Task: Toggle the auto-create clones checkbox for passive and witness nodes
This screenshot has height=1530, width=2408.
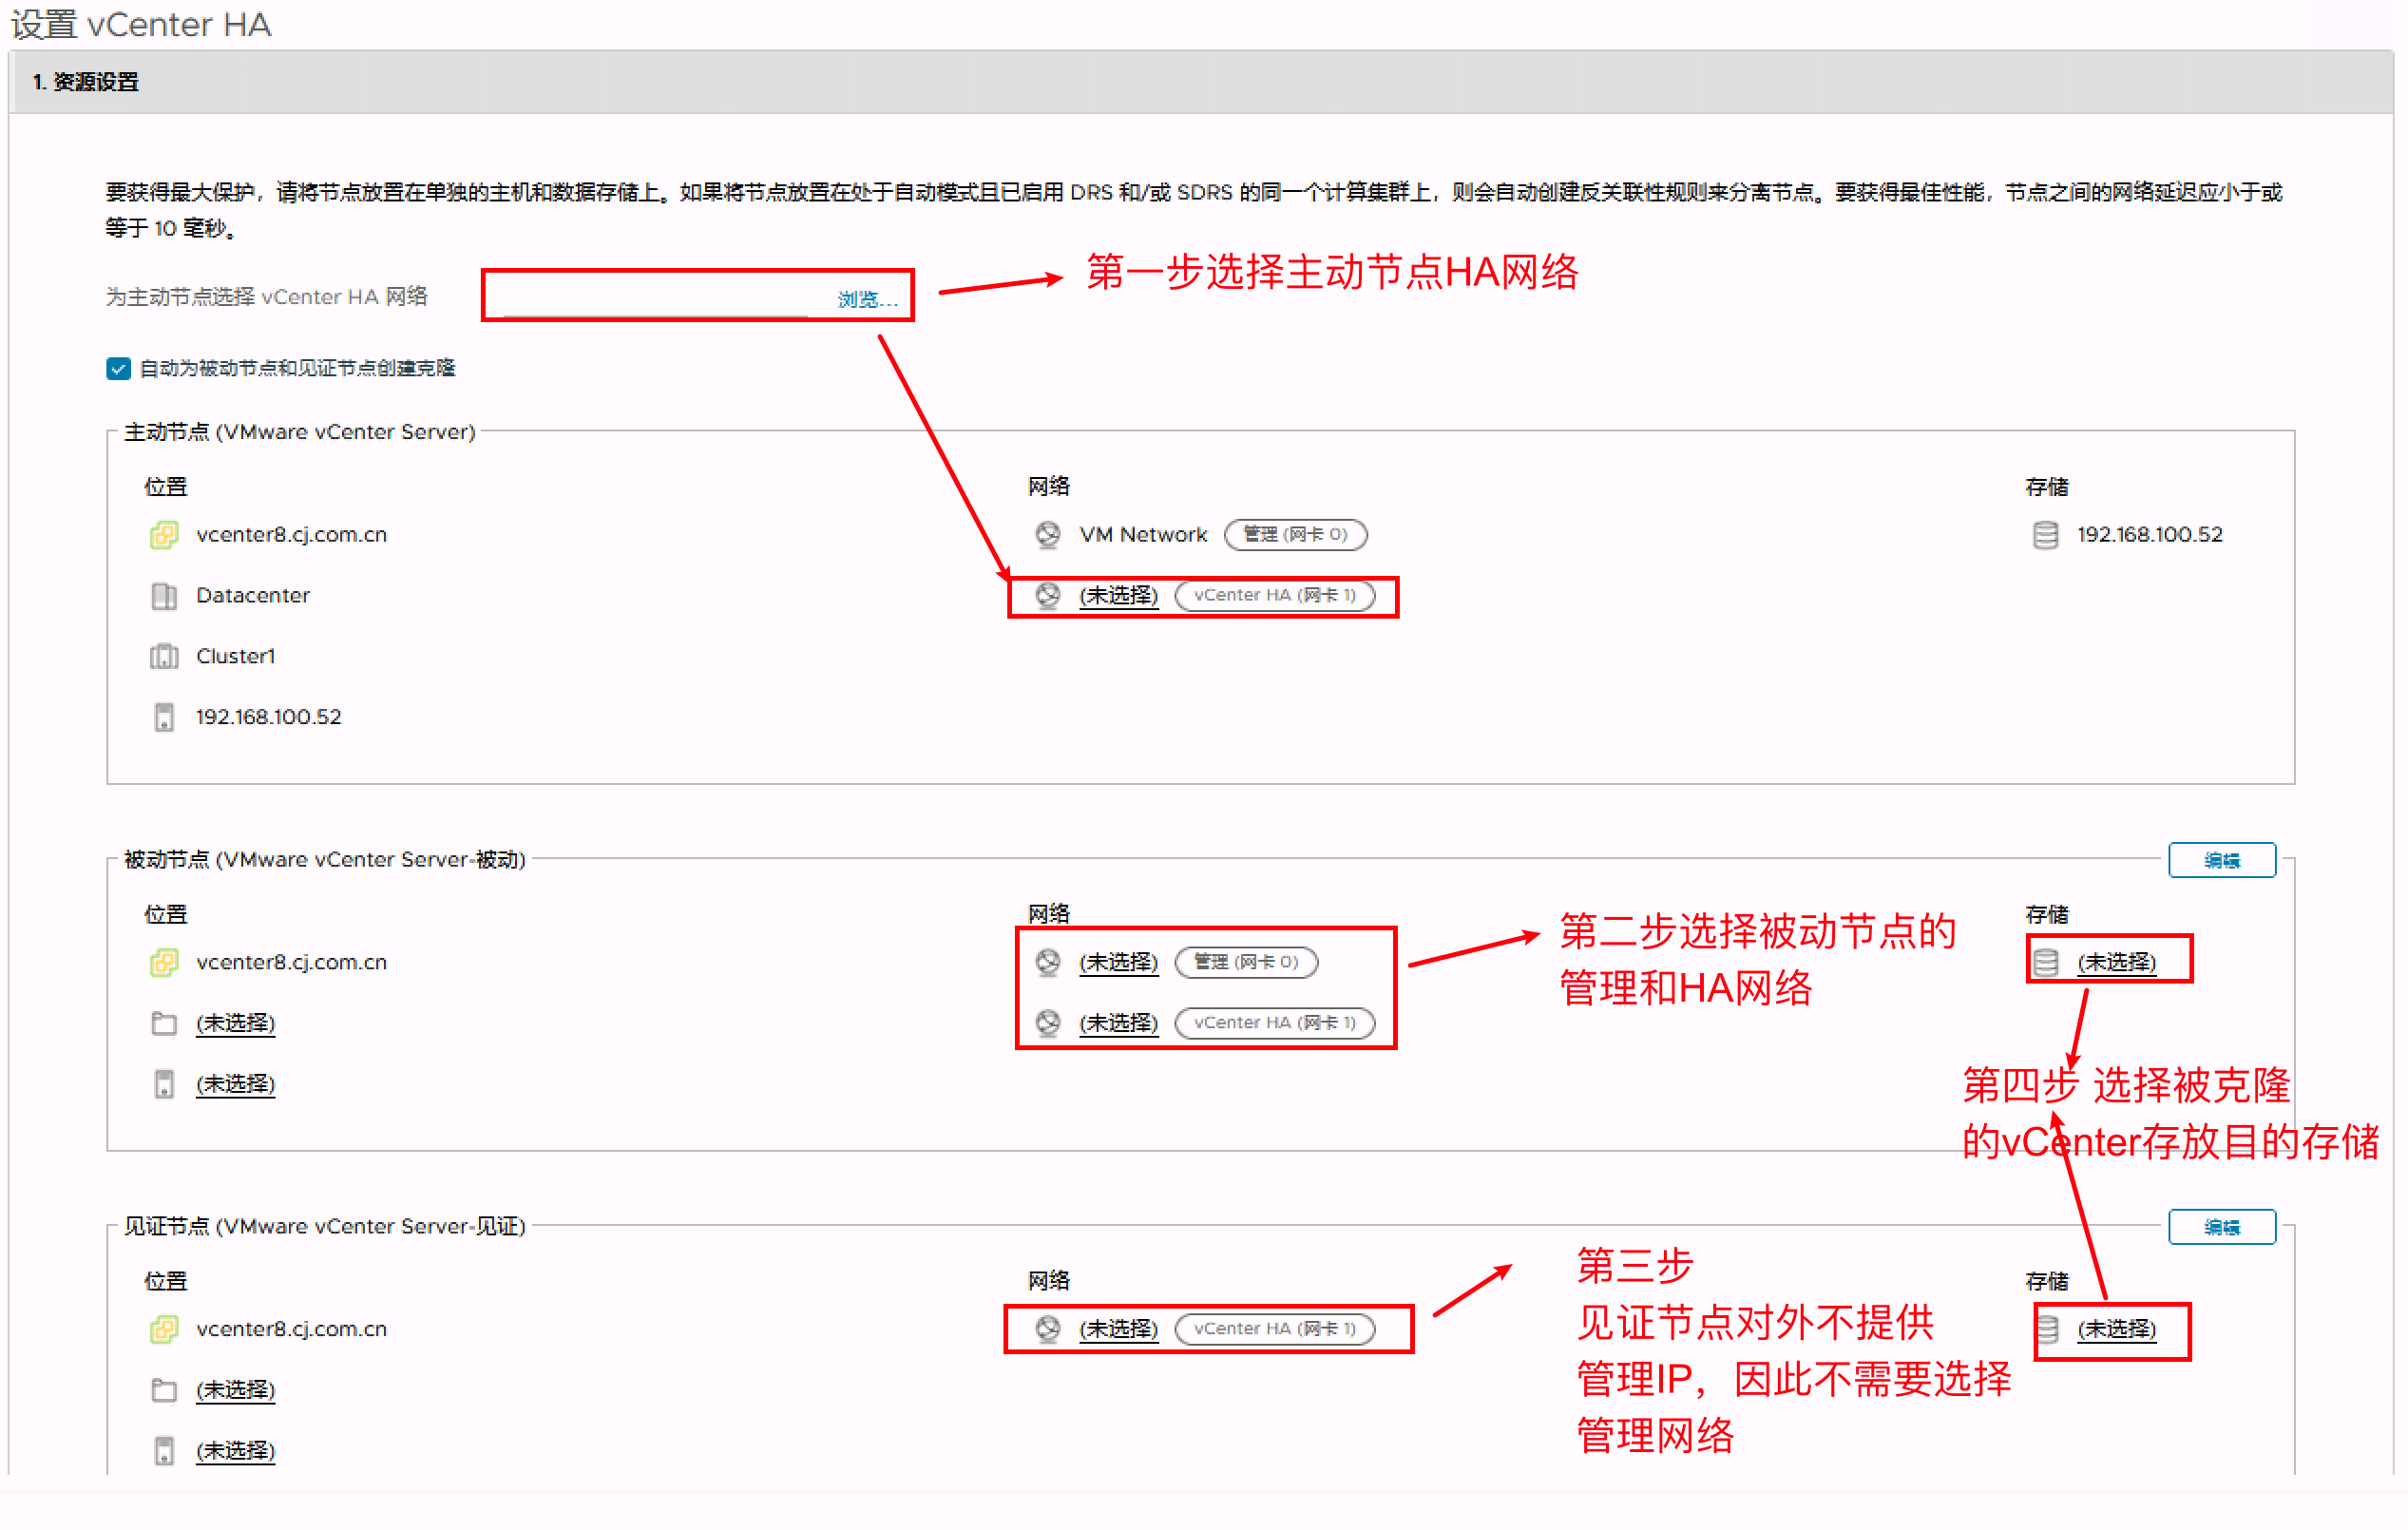Action: click(x=118, y=369)
